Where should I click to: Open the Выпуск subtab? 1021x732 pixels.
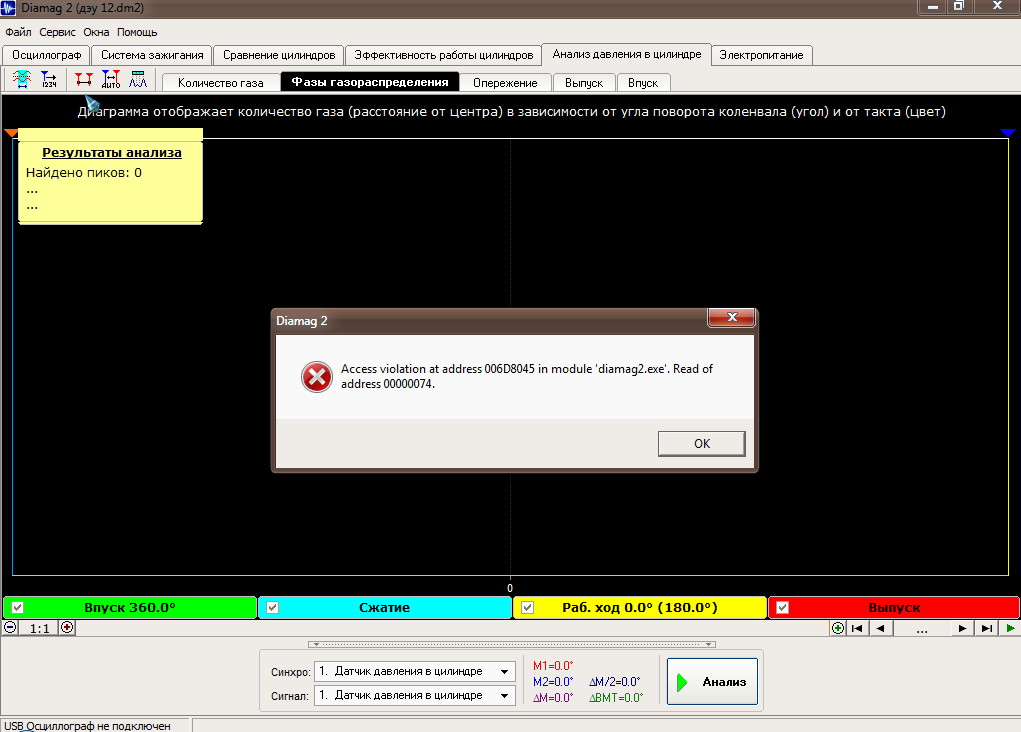583,83
